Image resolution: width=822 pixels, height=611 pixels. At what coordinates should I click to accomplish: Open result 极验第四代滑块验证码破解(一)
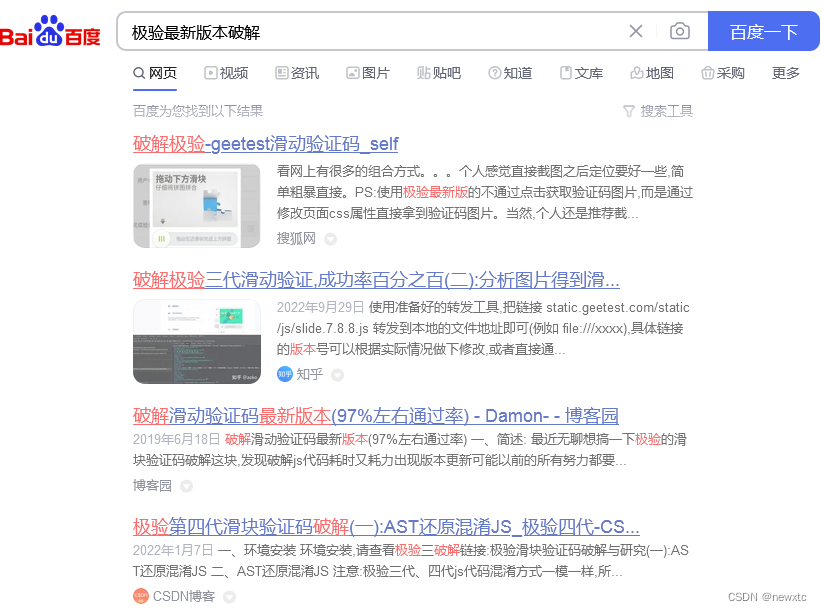(x=386, y=527)
